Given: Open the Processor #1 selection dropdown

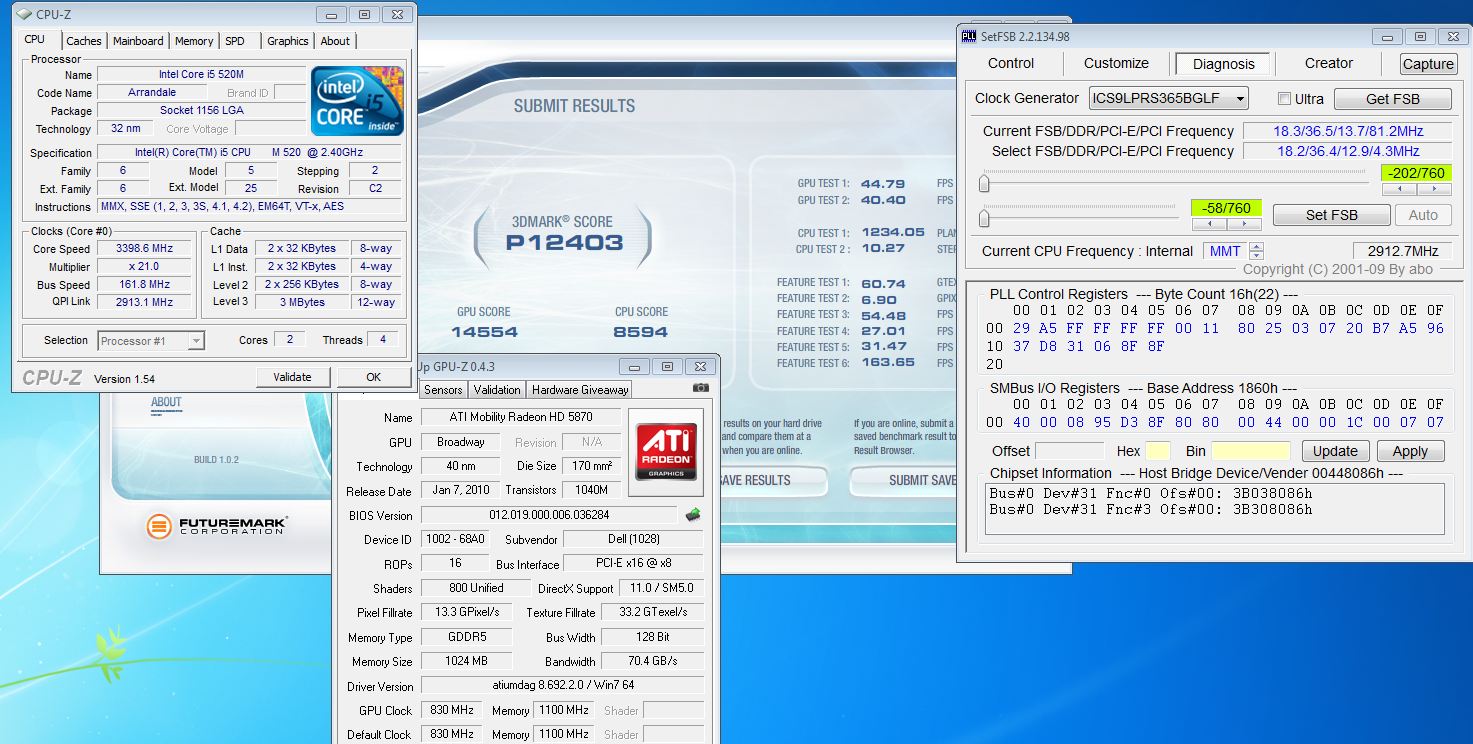Looking at the screenshot, I should (196, 341).
